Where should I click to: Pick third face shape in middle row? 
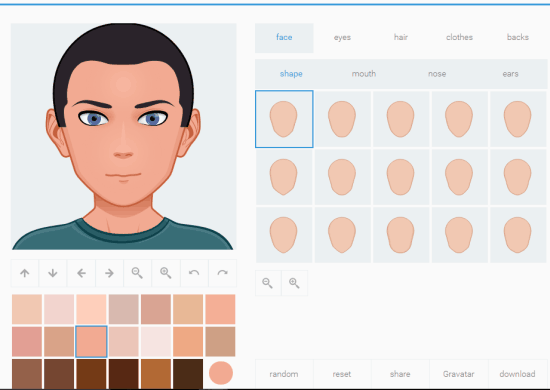click(x=401, y=177)
